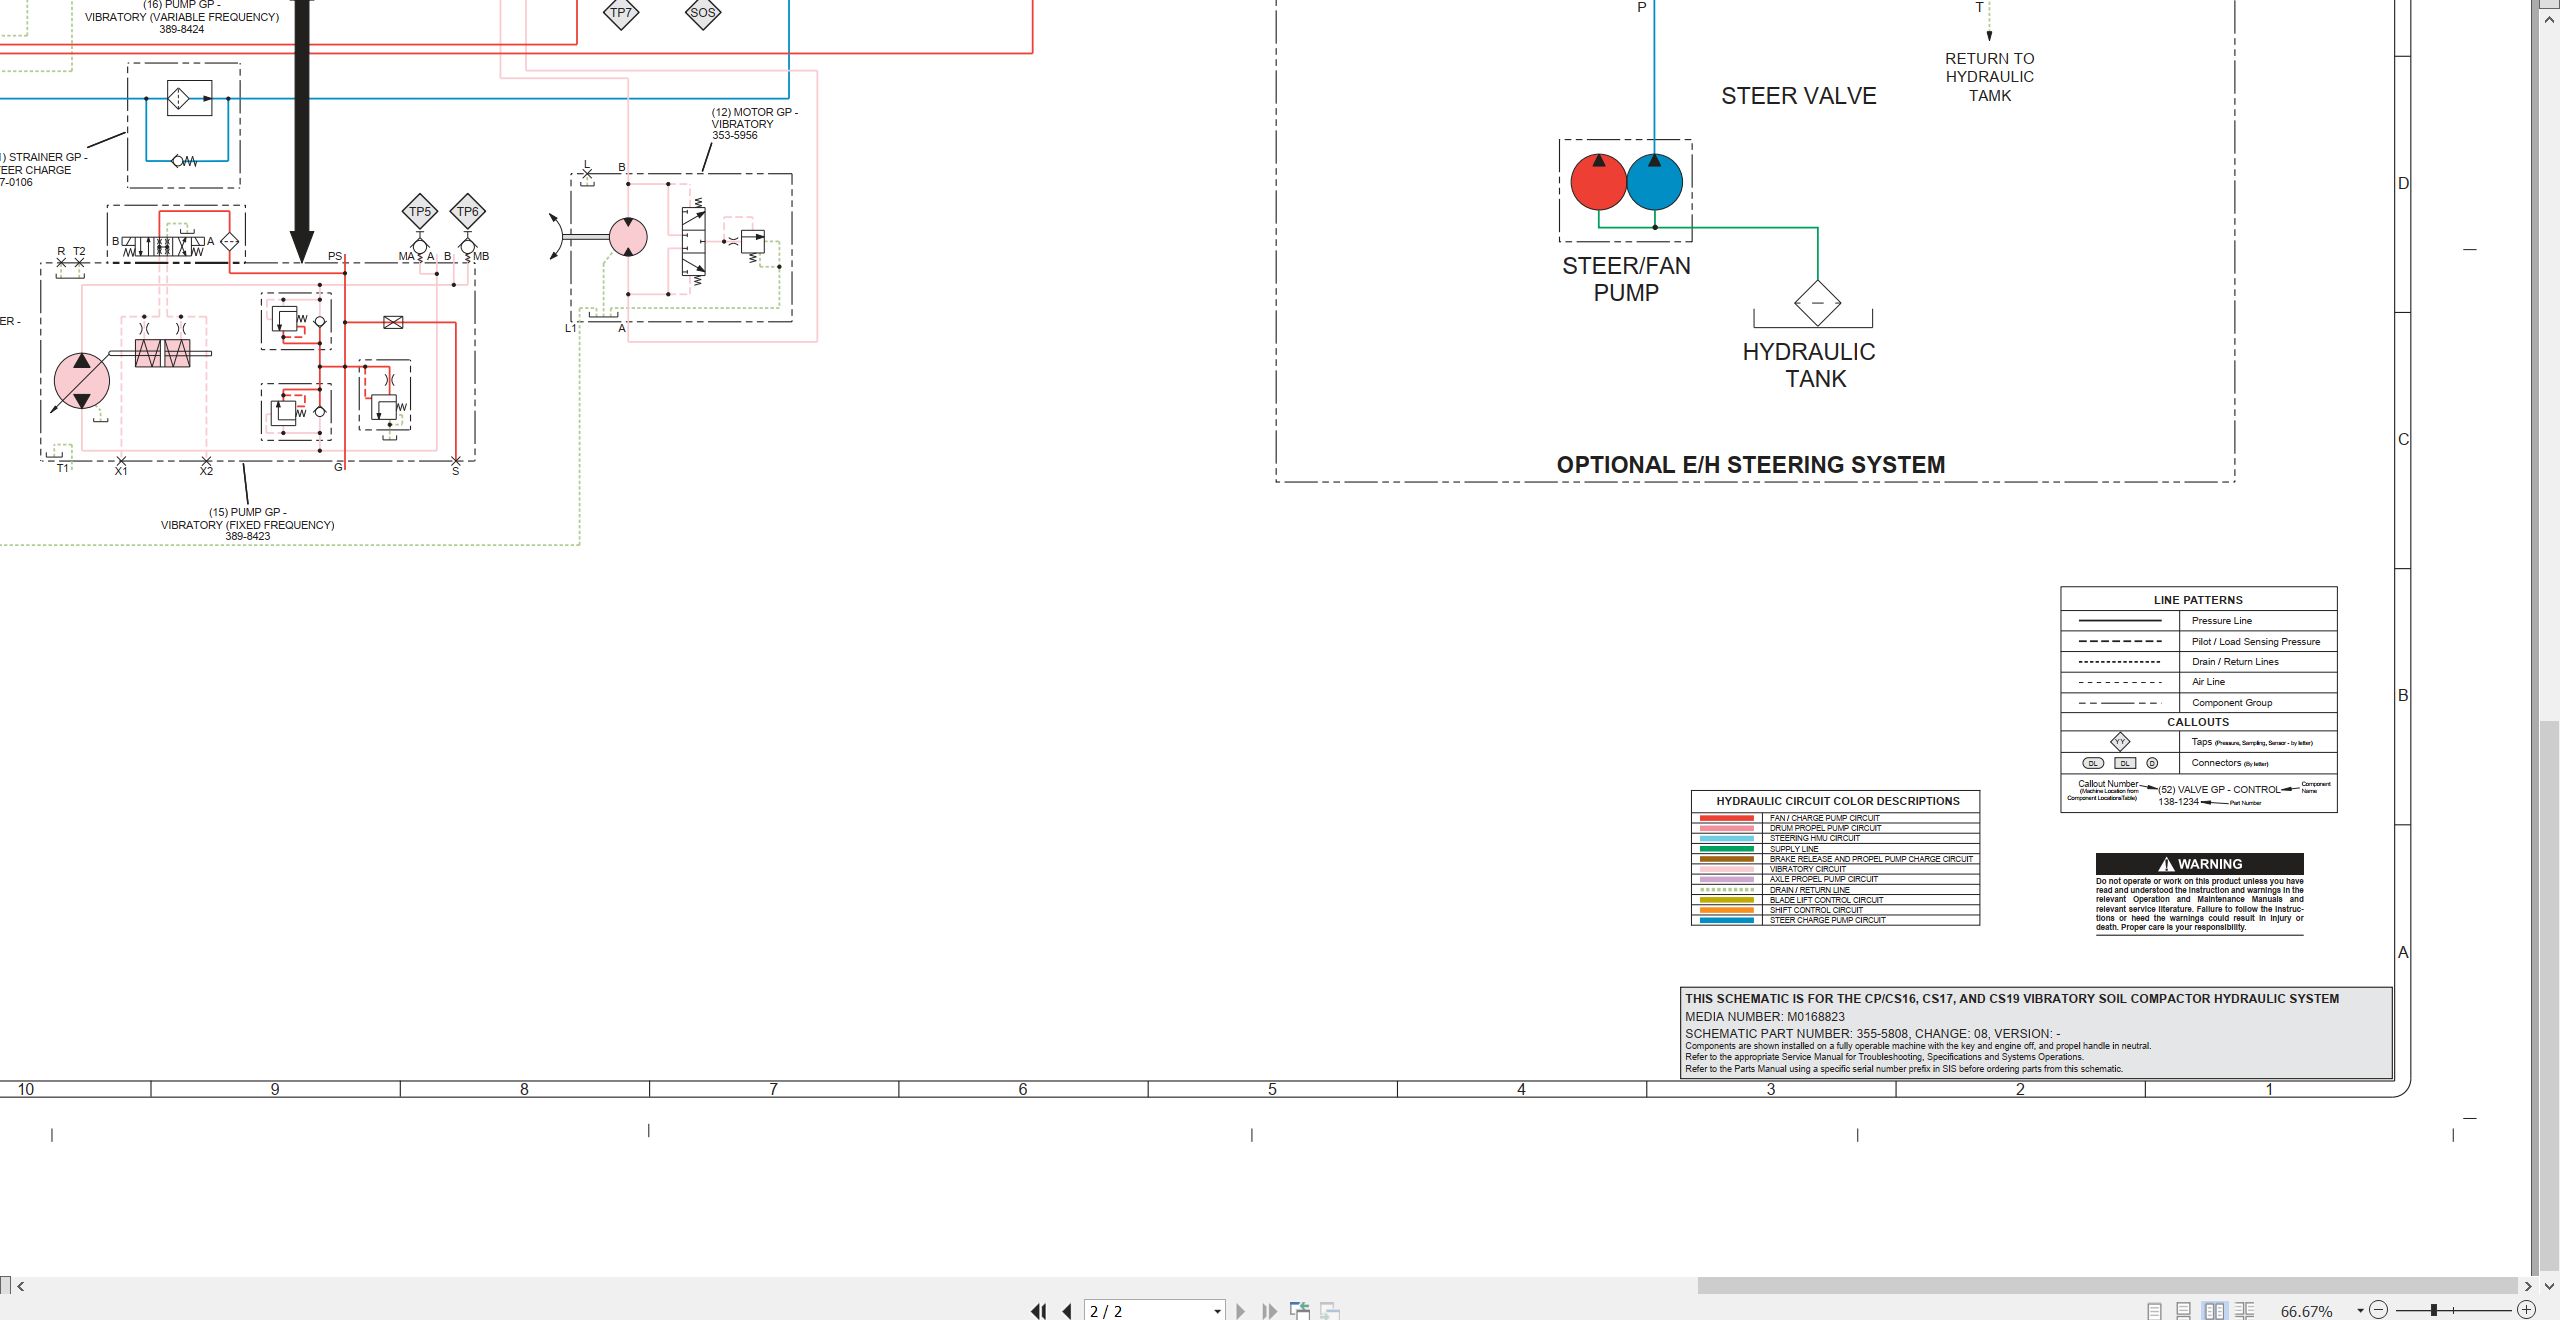Go to the first page
This screenshot has width=2560, height=1320.
[1038, 1311]
